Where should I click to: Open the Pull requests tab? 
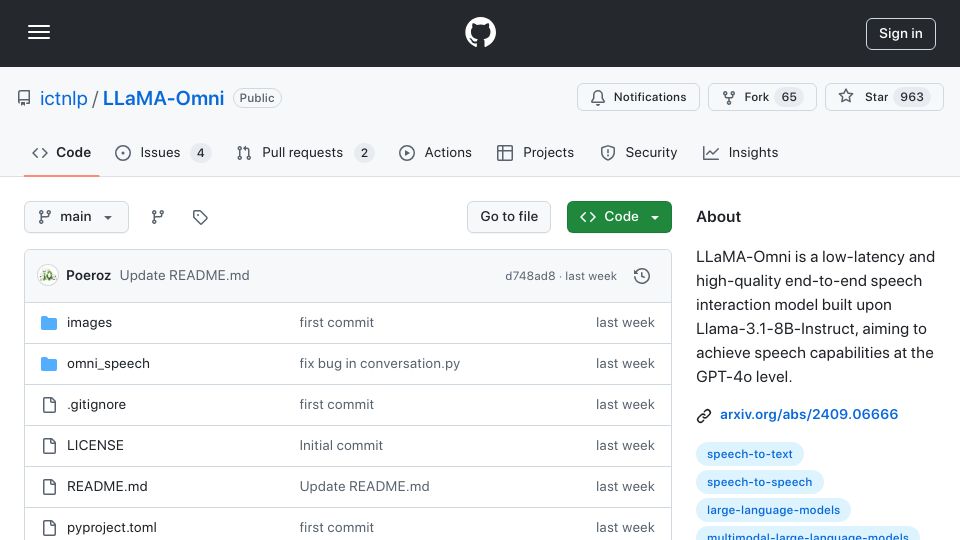(305, 152)
